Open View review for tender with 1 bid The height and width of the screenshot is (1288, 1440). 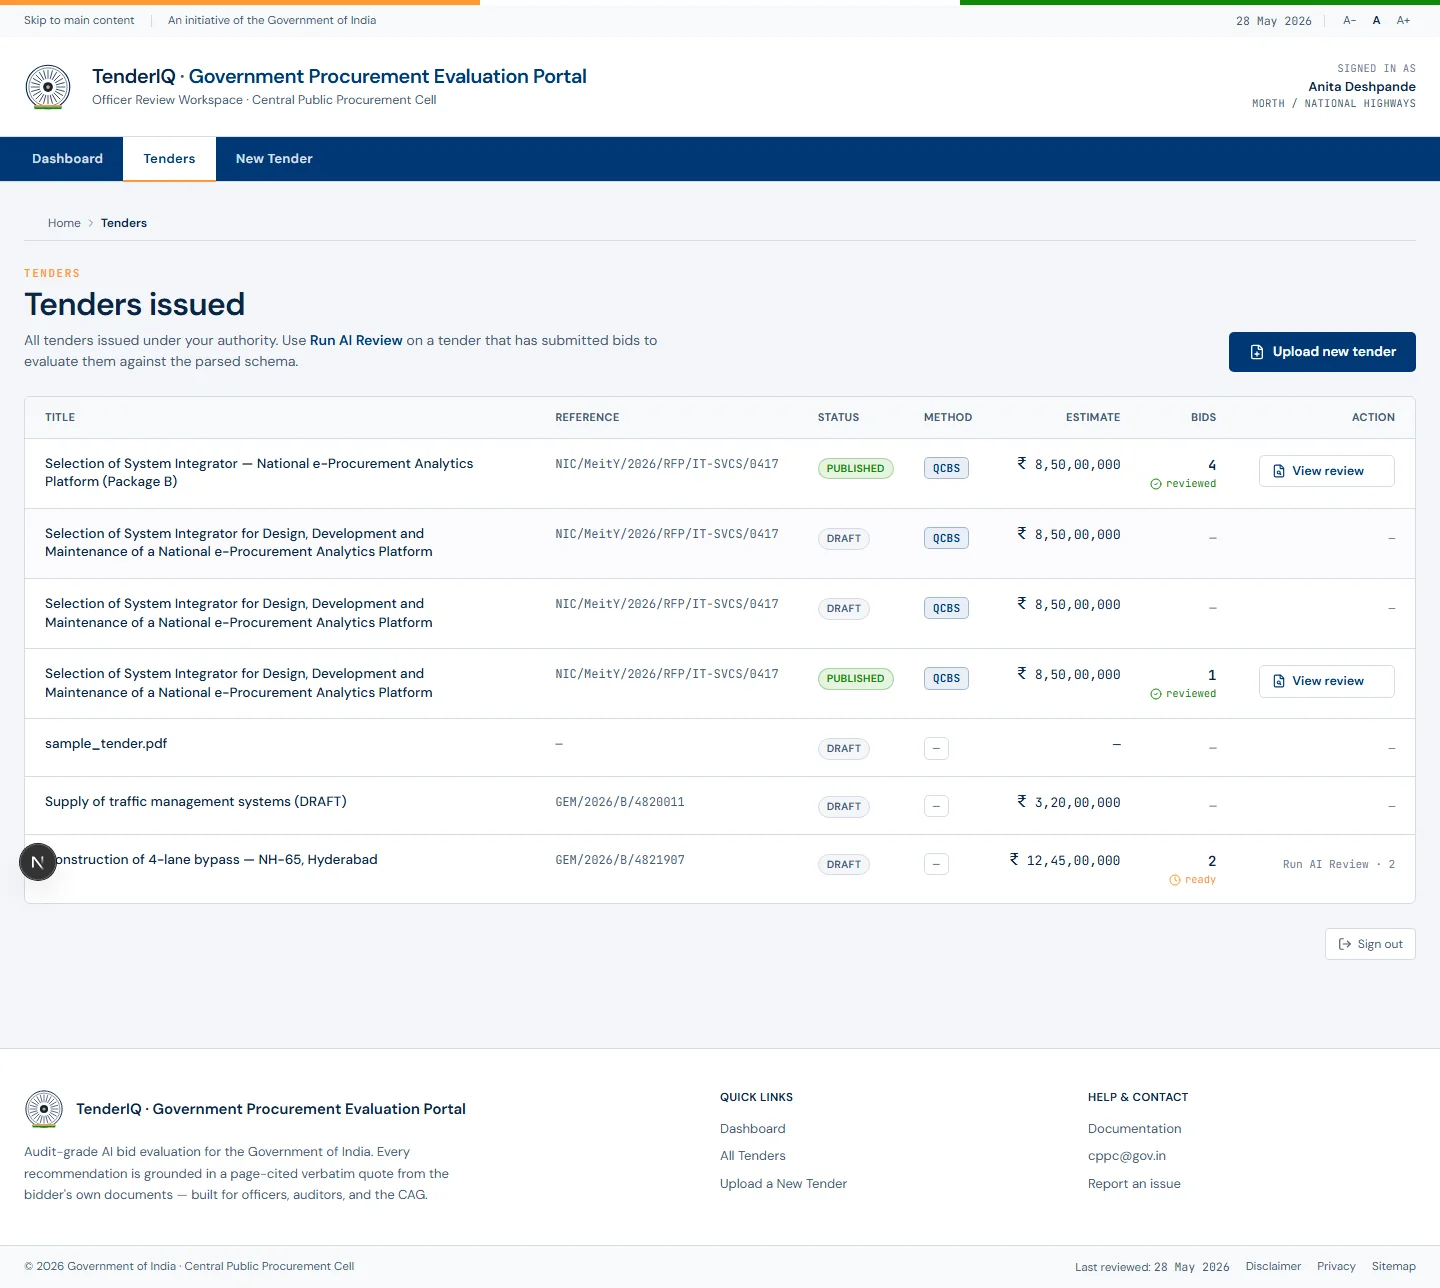(x=1326, y=681)
